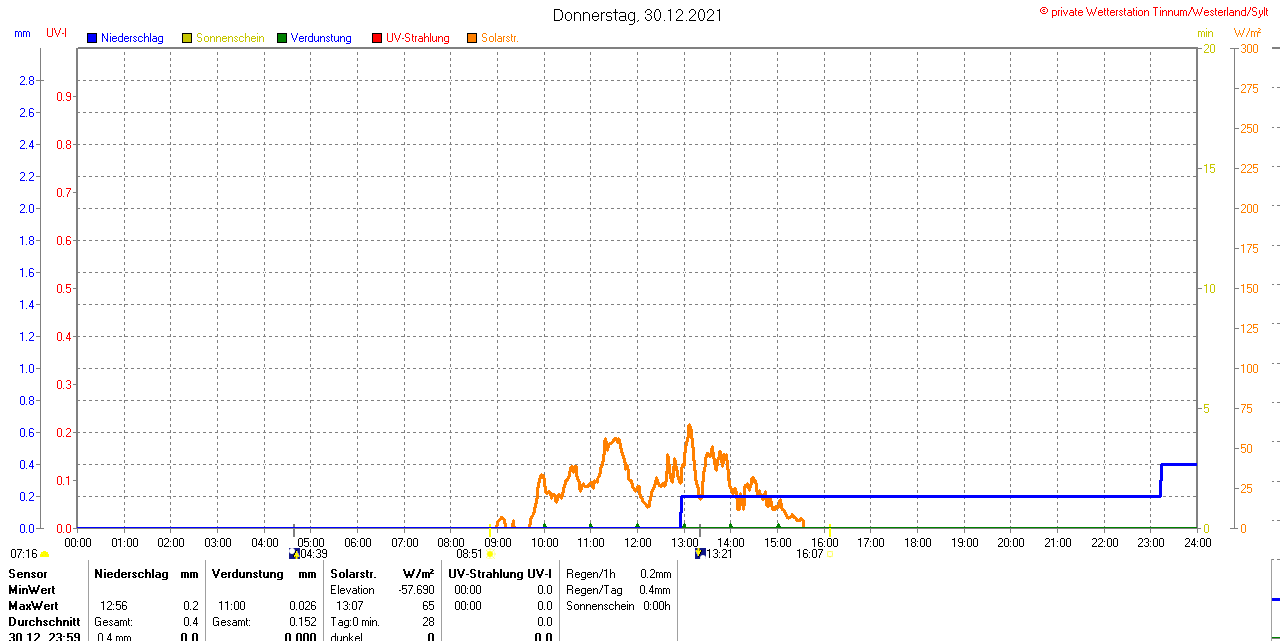Select the UV-Strahlung legend label

pos(417,38)
